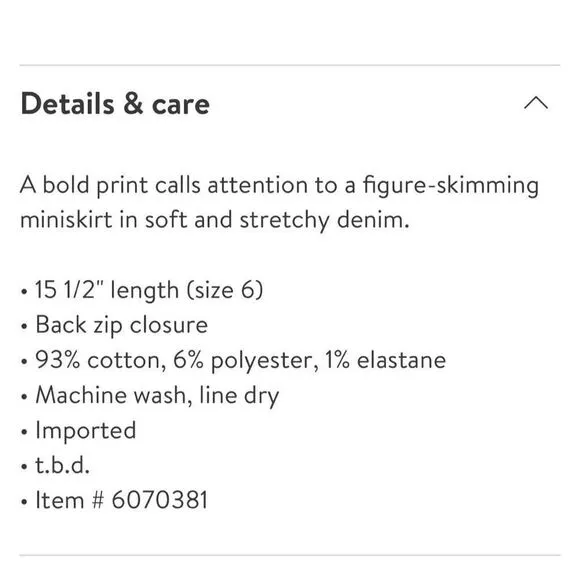This screenshot has width=580, height=580.
Task: Click the line dry care instruction
Action: [239, 395]
